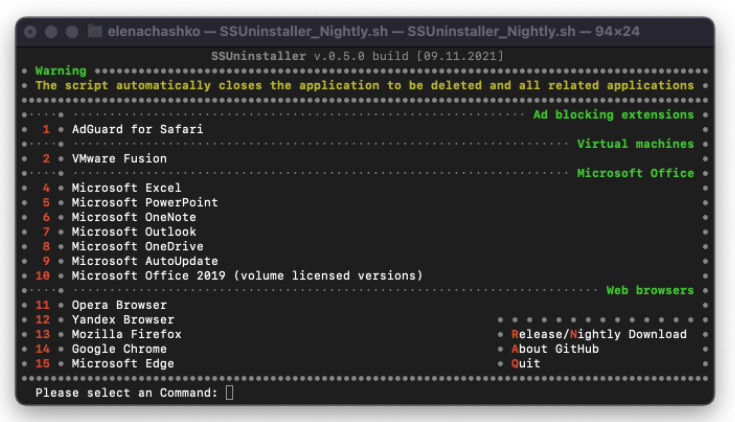This screenshot has height=422, width=735.
Task: Click the yellow script warning message
Action: [x=364, y=85]
